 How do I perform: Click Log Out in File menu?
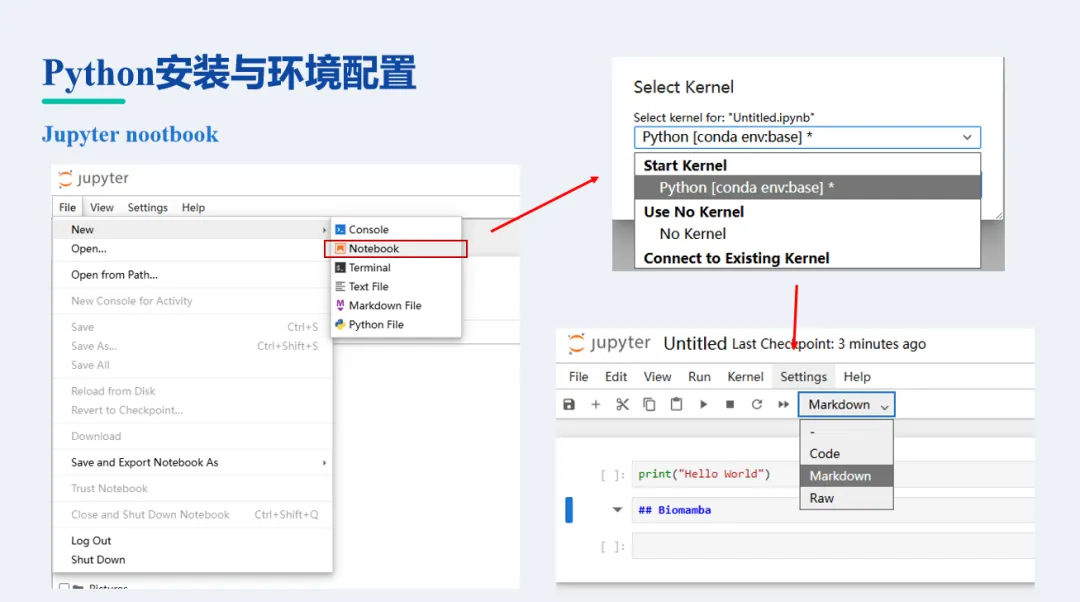click(192, 541)
